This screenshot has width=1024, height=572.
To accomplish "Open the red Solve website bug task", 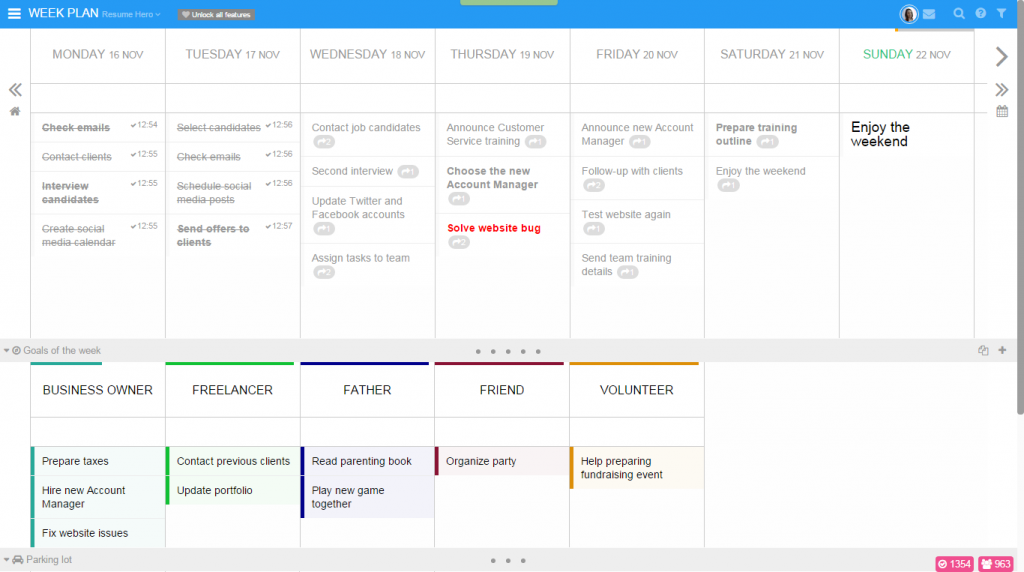I will click(x=493, y=229).
